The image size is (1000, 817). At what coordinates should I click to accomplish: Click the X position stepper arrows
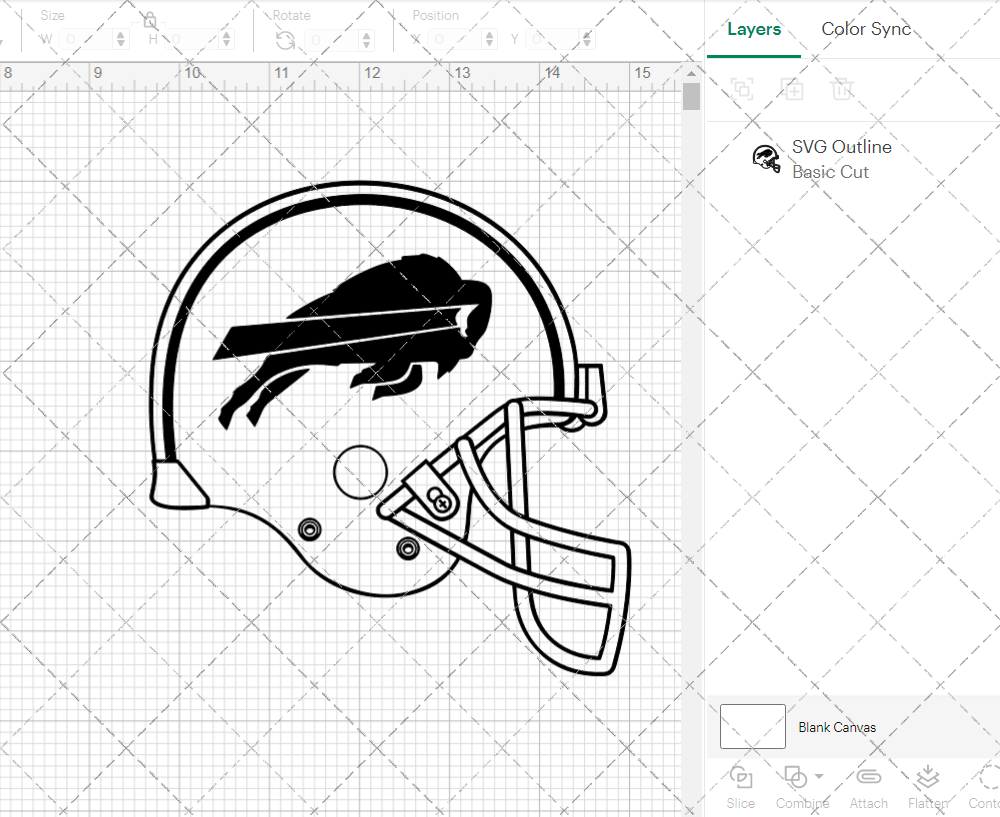489,39
